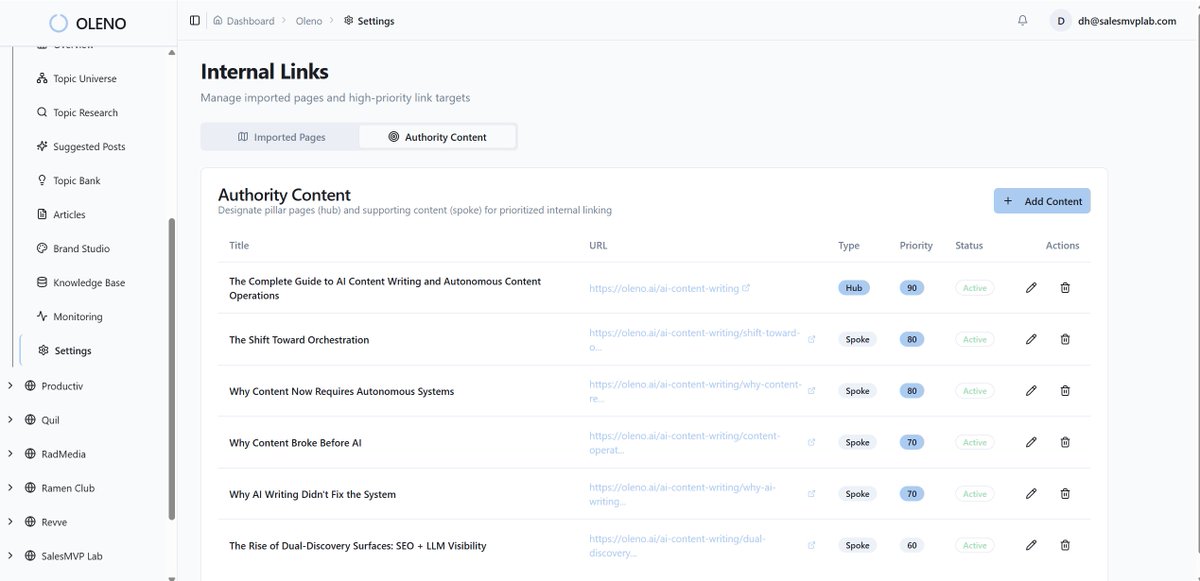Open Monitoring in sidebar
The width and height of the screenshot is (1200, 581).
click(69, 317)
